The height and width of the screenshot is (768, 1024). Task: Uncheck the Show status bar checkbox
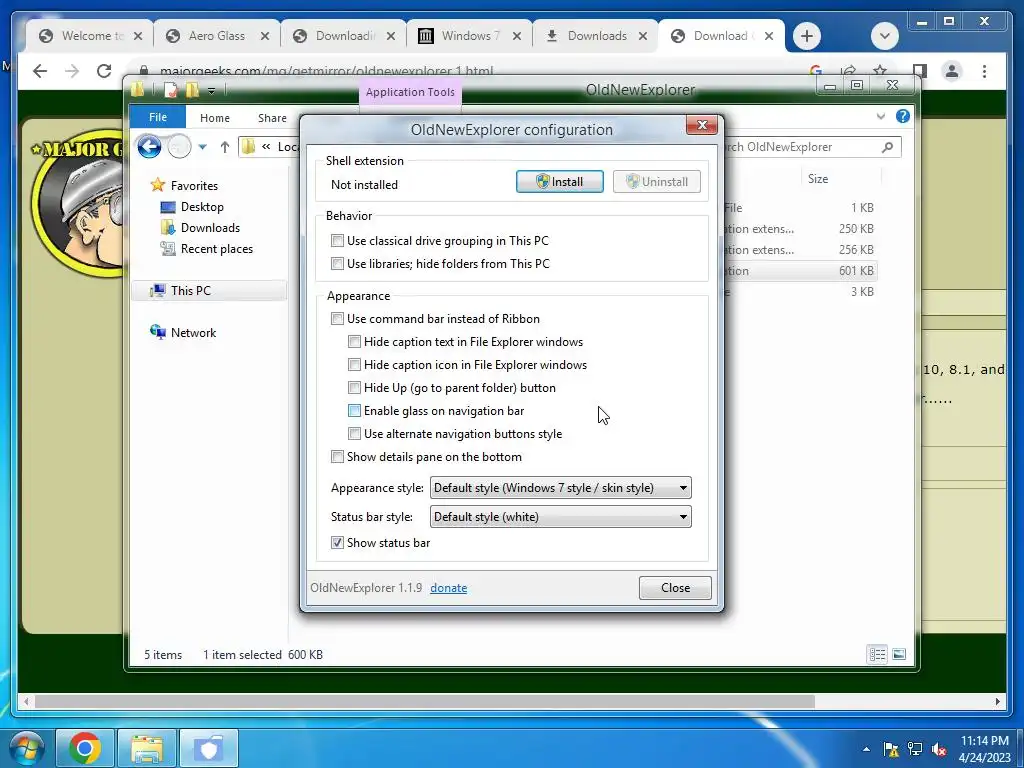tap(337, 543)
